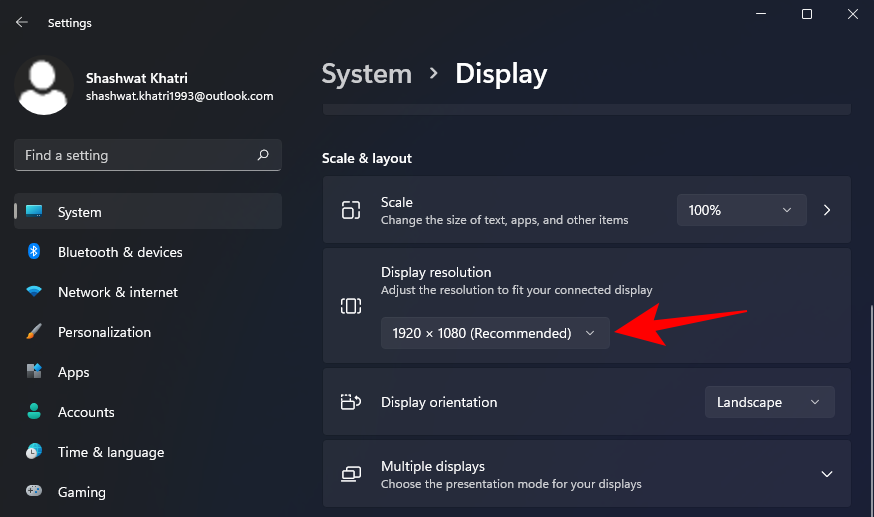
Task: Click the Find a setting search box
Action: coord(135,155)
